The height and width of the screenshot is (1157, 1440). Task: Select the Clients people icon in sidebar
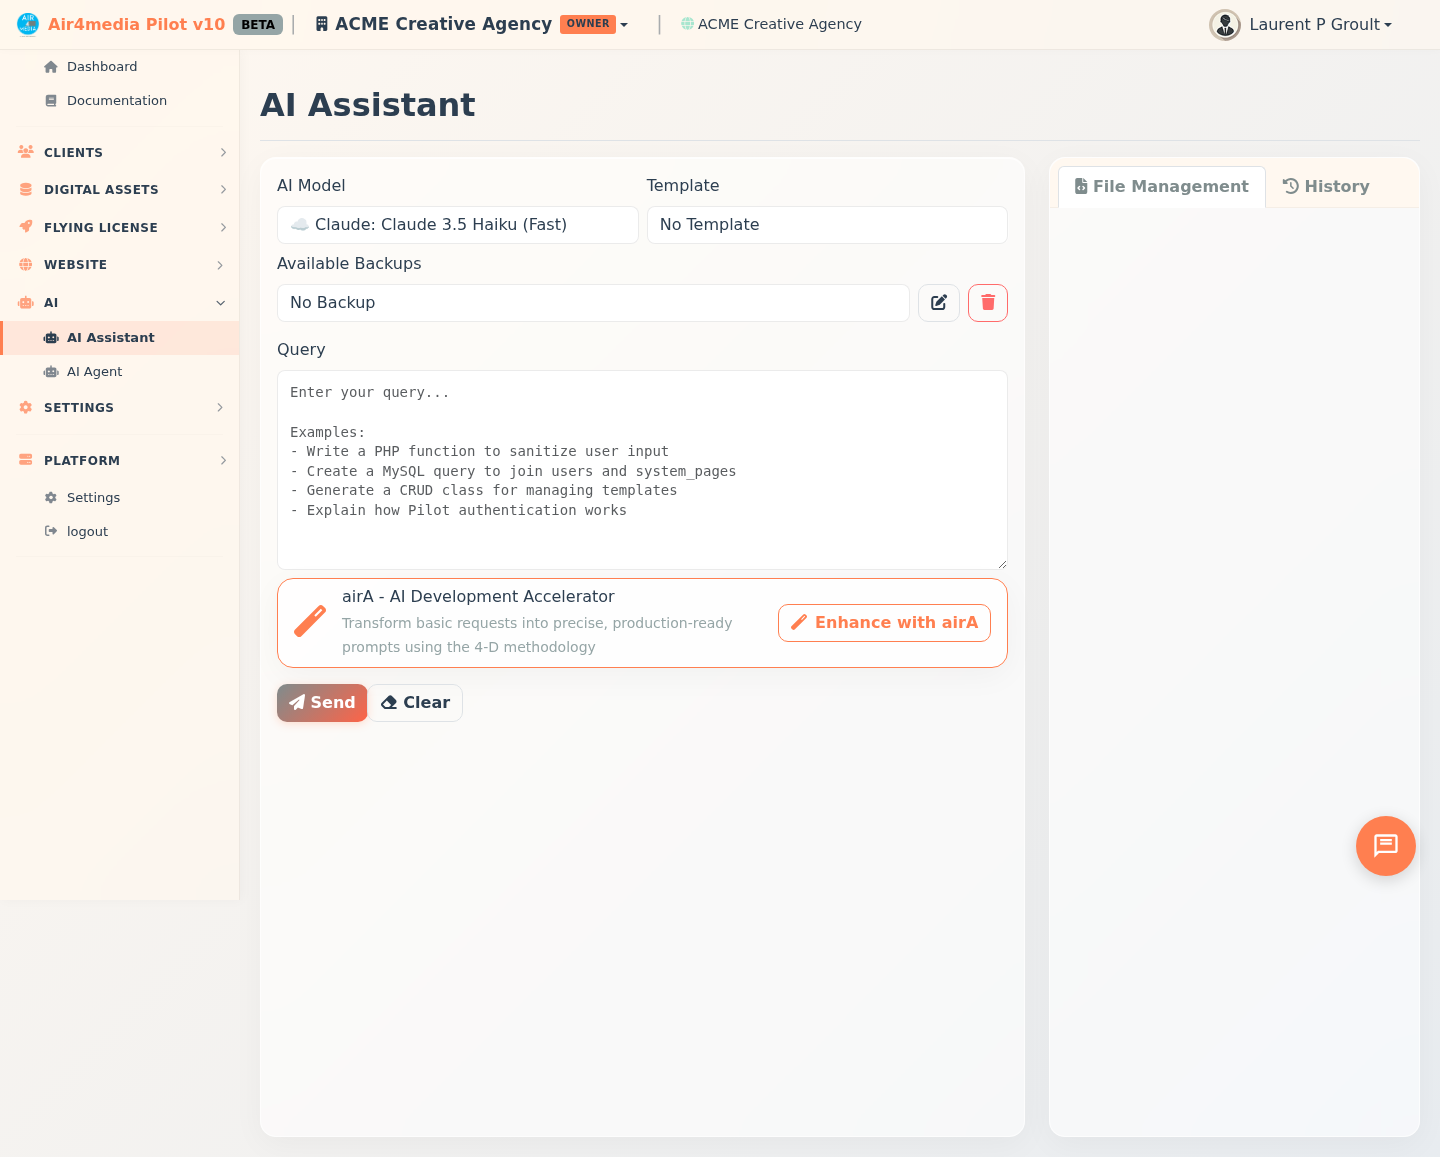tap(25, 151)
